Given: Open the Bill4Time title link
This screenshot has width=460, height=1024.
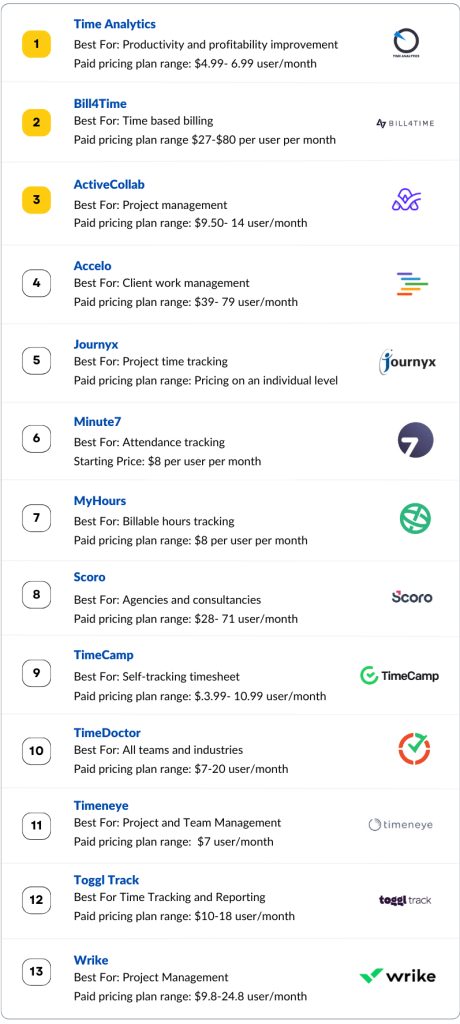Looking at the screenshot, I should point(100,104).
